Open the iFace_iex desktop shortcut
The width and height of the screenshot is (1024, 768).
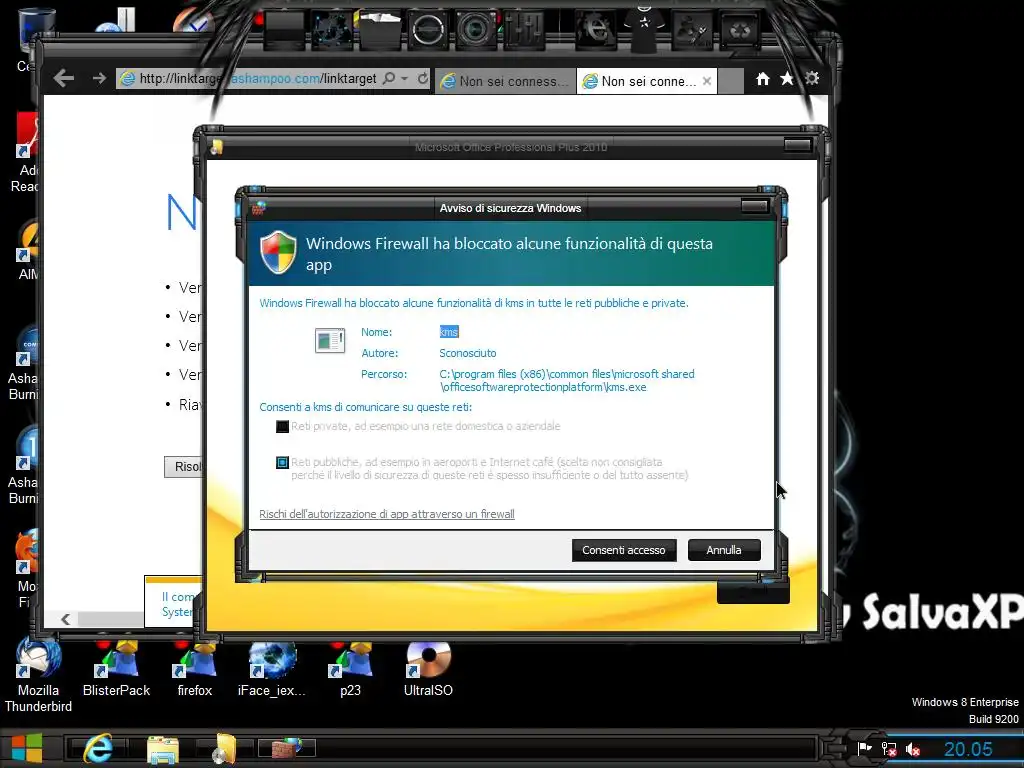pos(272,669)
